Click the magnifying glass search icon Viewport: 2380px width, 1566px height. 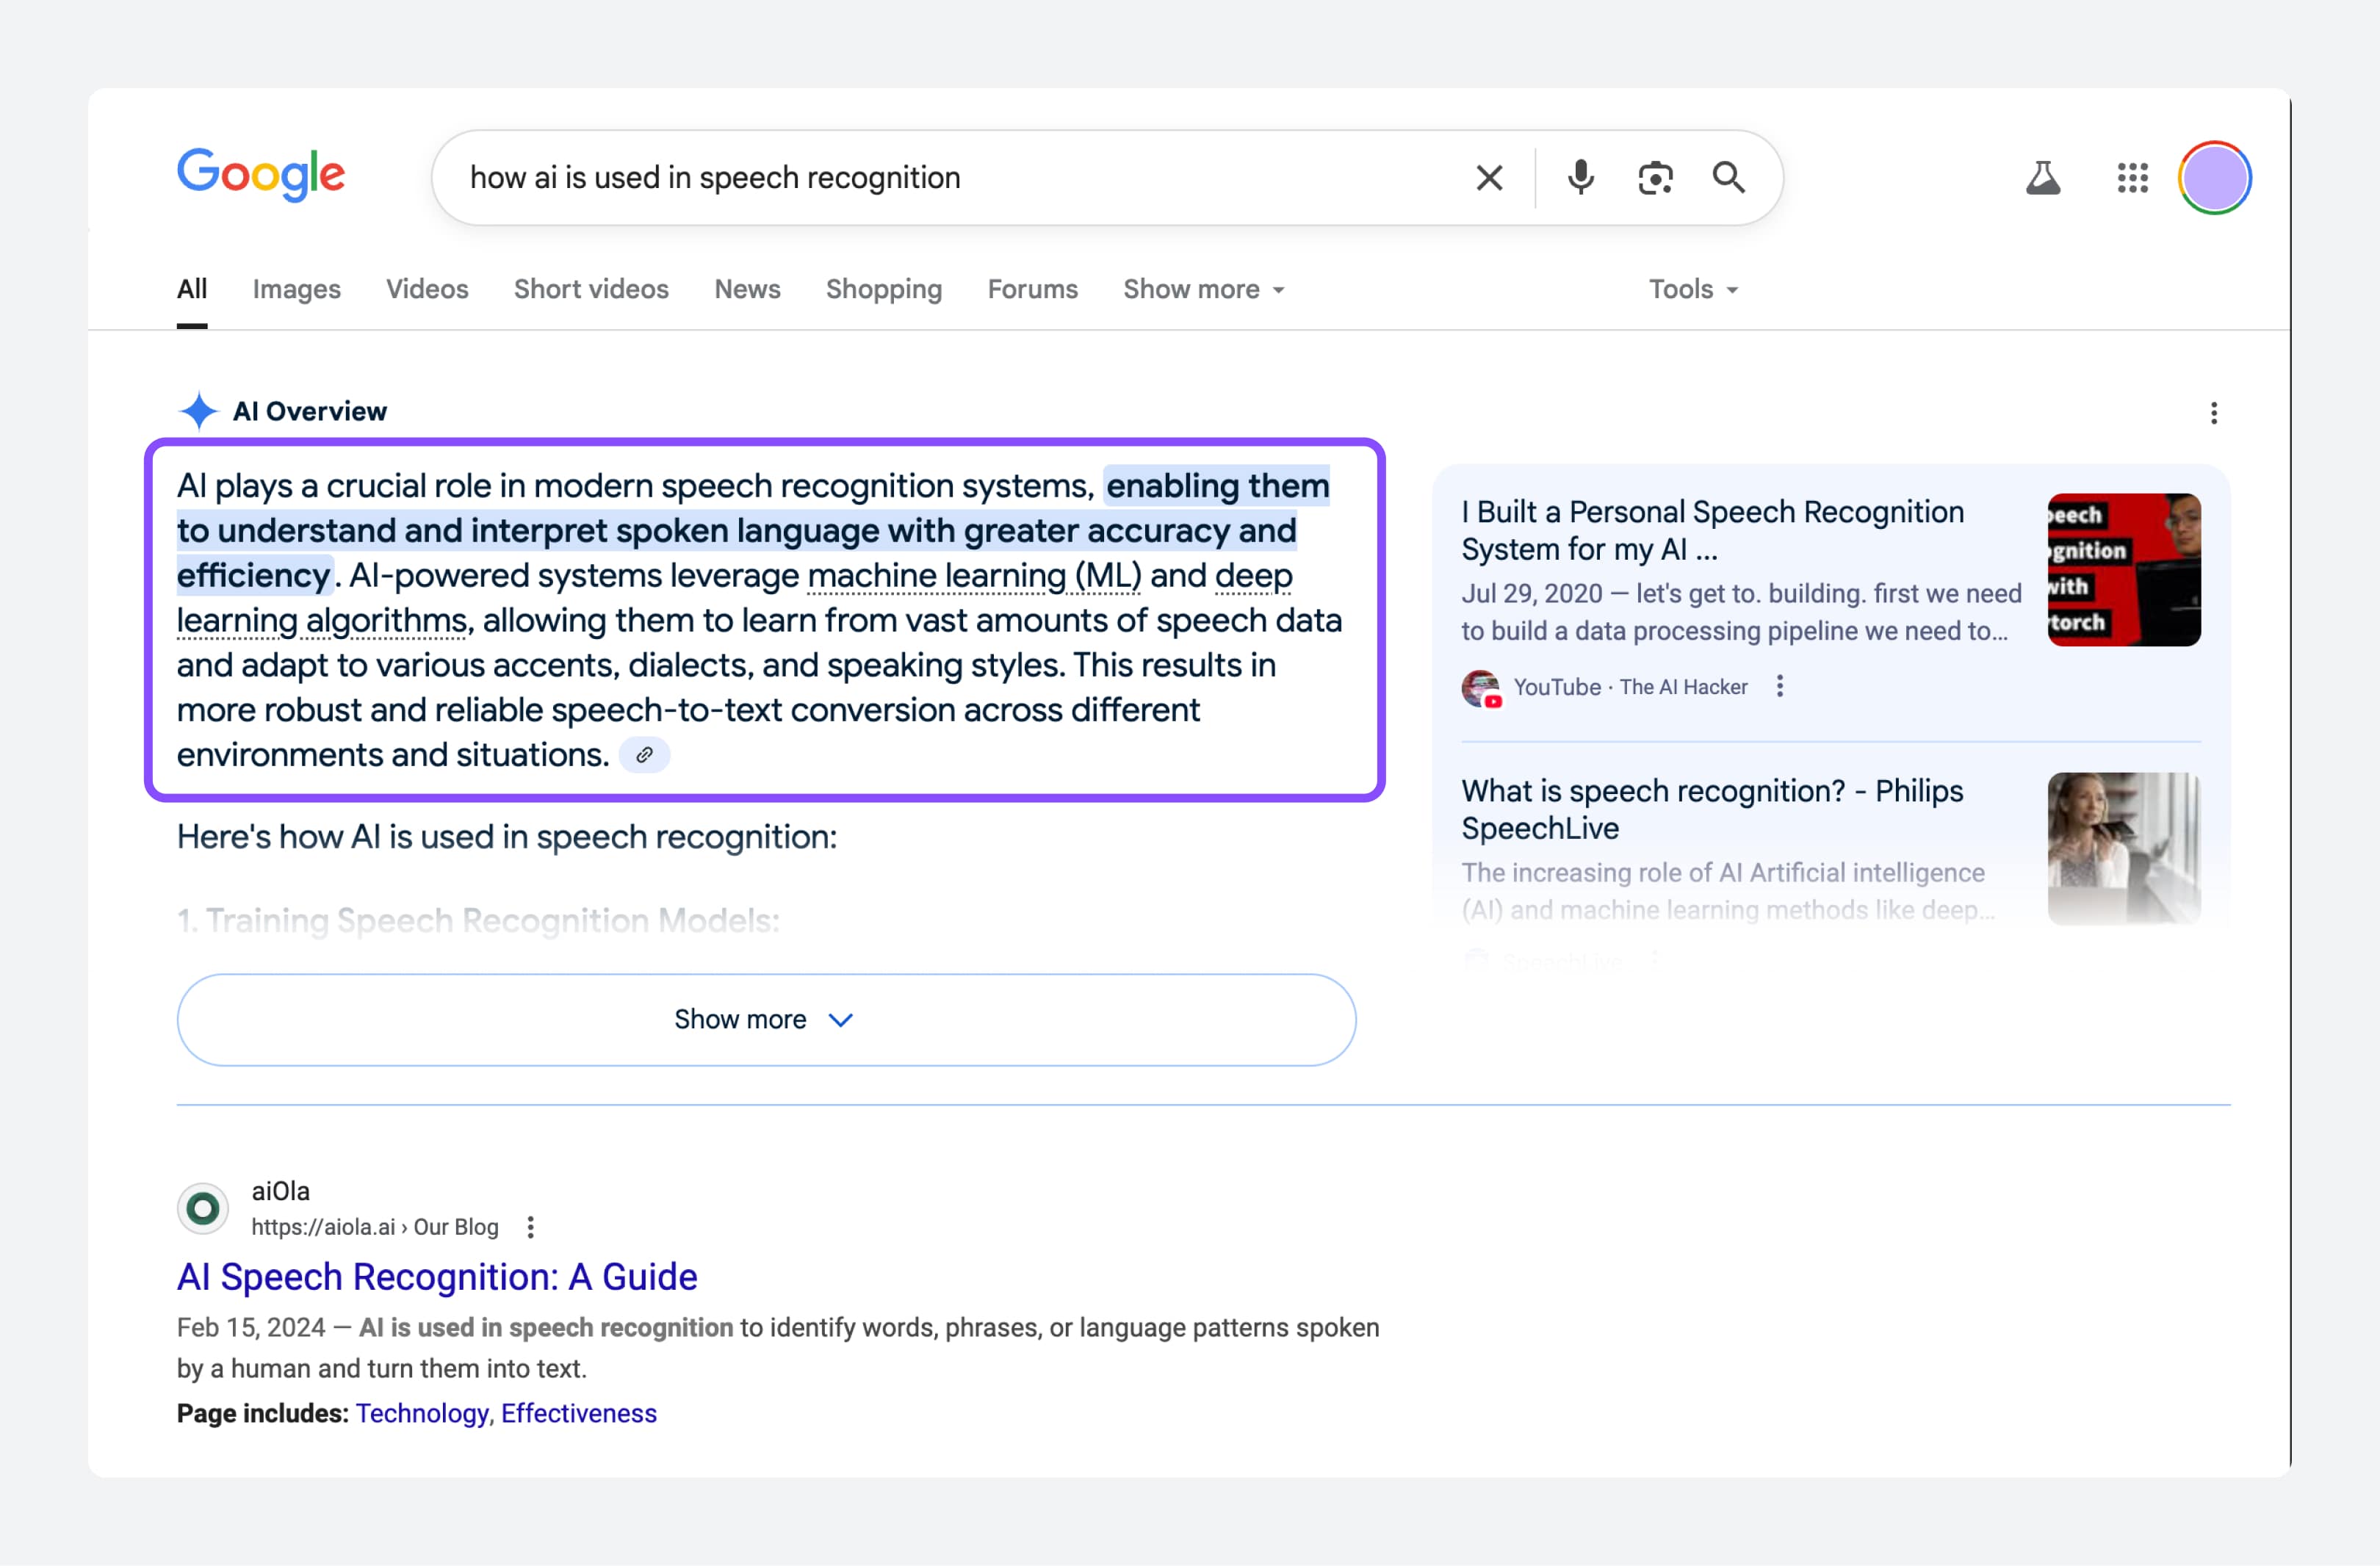pos(1728,178)
